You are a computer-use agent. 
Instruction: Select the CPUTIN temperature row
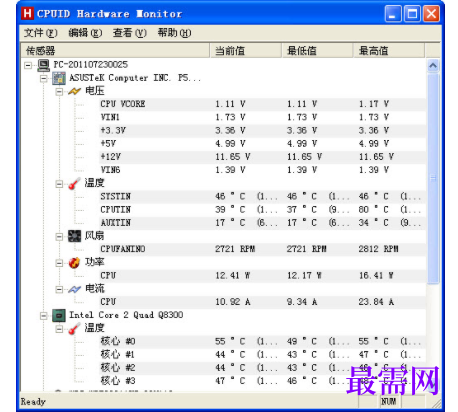(x=262, y=210)
